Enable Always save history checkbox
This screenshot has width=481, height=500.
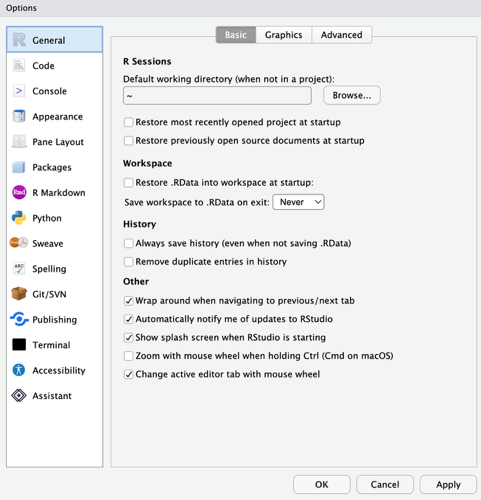[128, 243]
